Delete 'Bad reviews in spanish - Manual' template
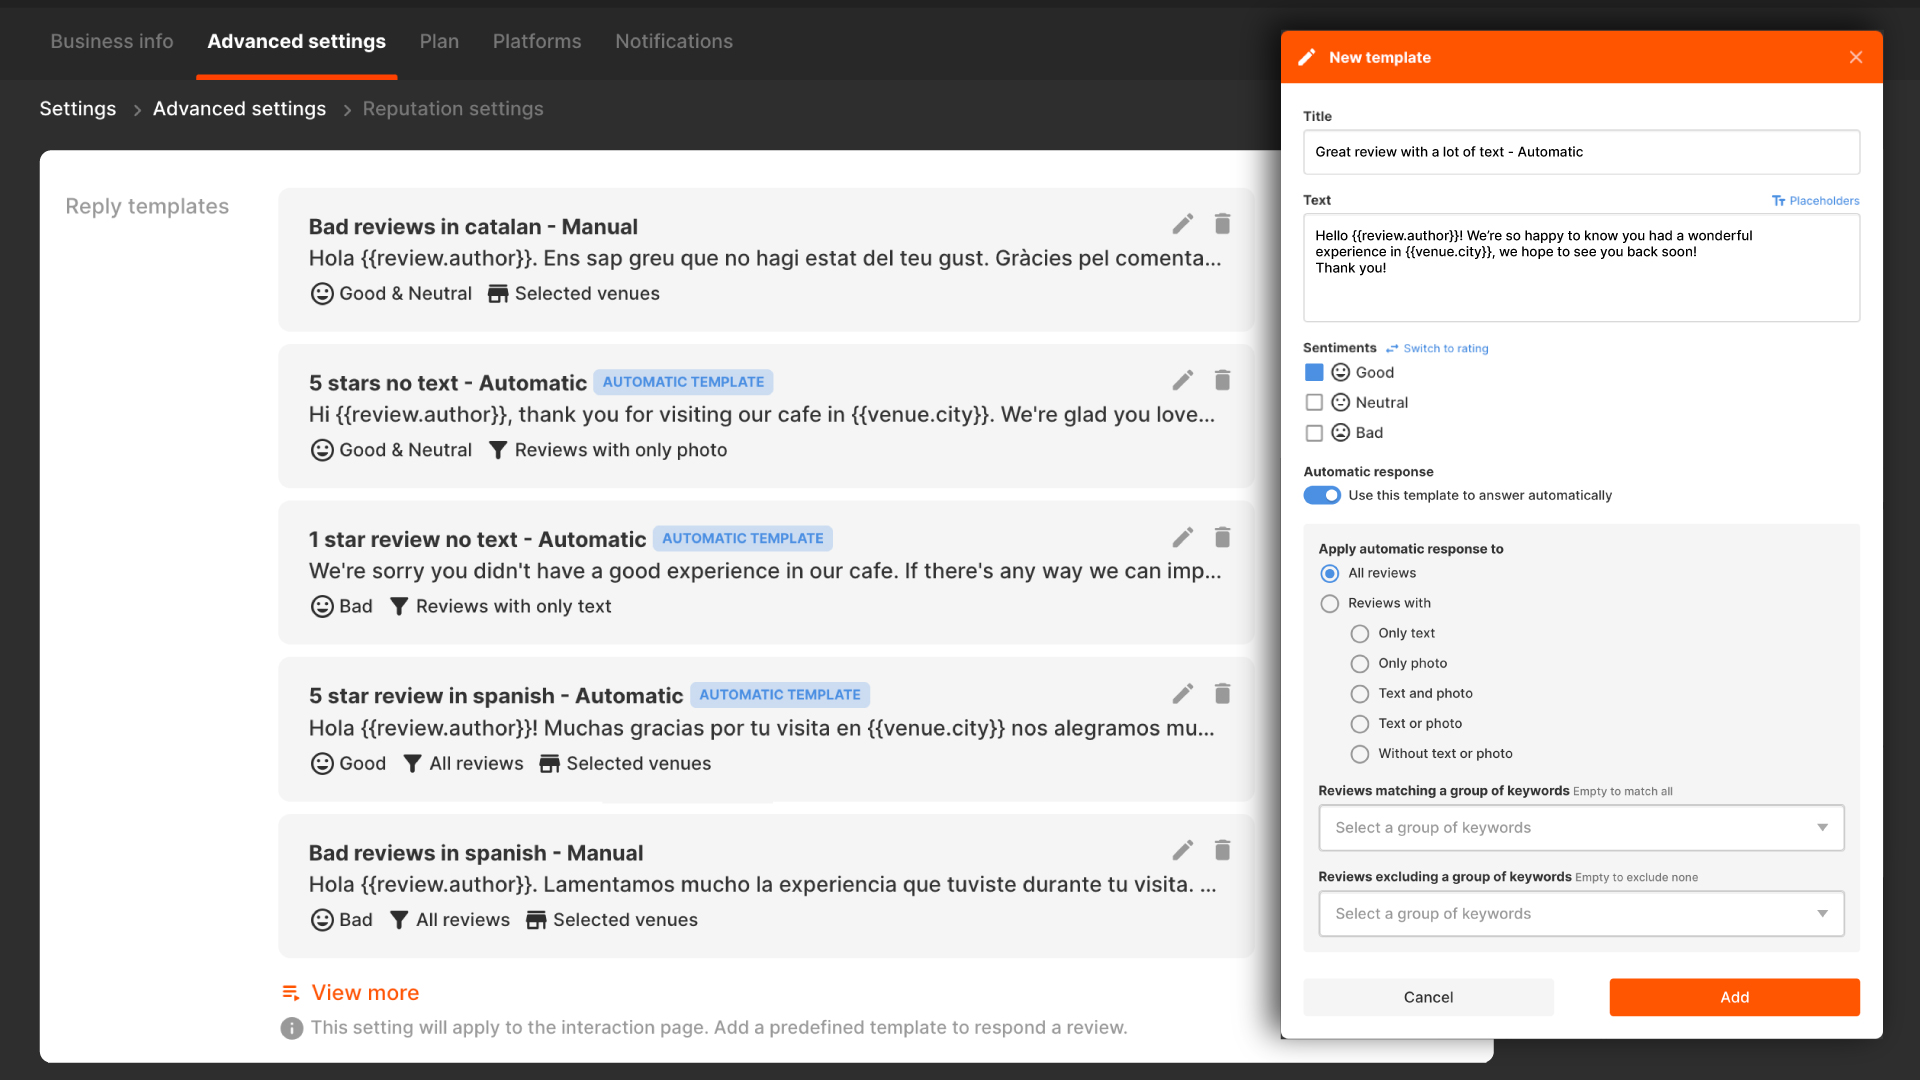Screen dimensions: 1920x1080 coord(1222,850)
